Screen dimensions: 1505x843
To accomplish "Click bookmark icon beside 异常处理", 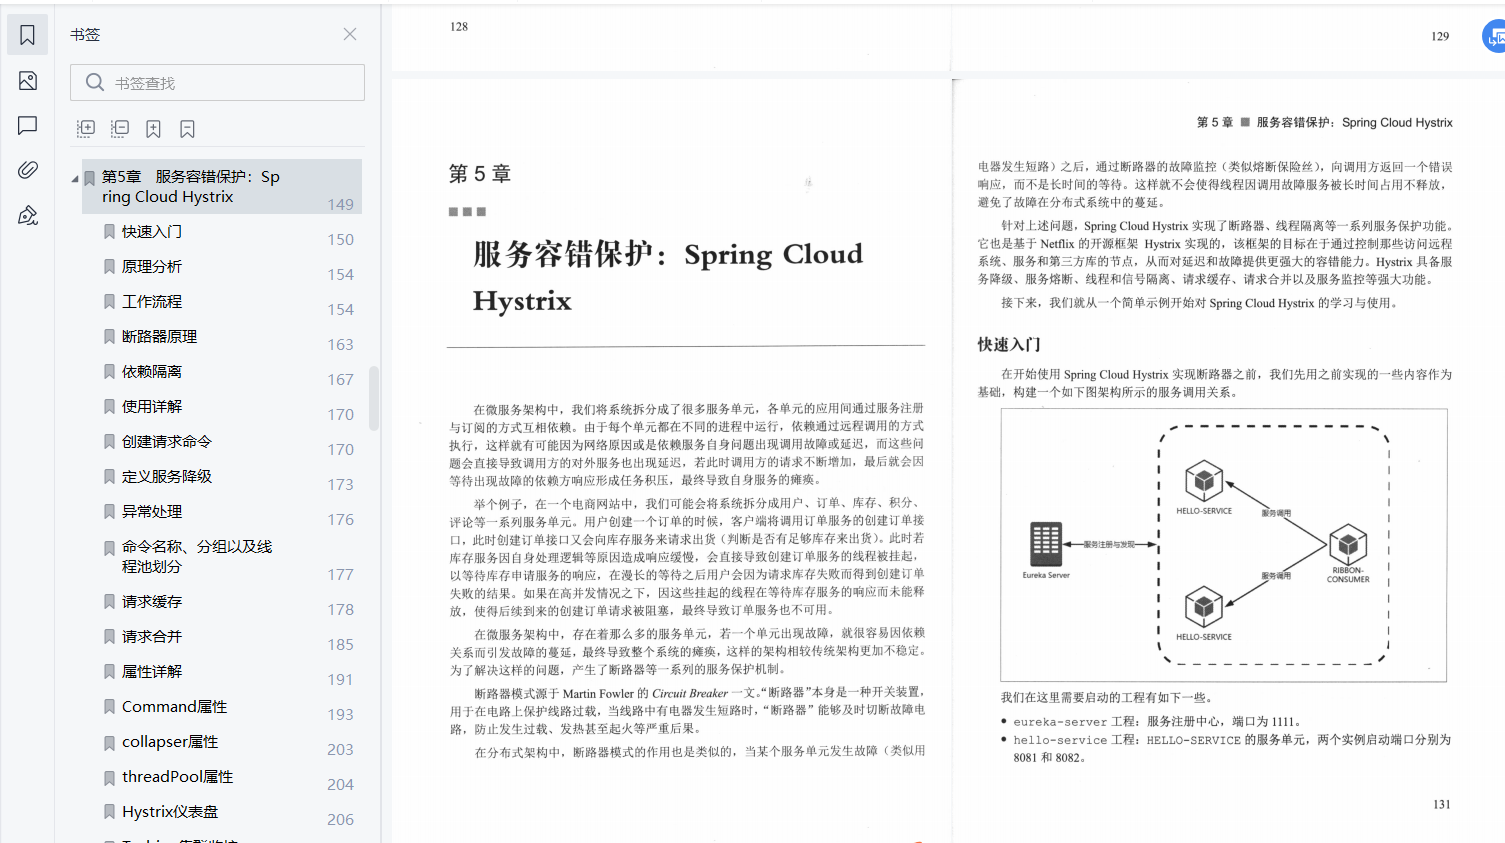I will (x=109, y=512).
